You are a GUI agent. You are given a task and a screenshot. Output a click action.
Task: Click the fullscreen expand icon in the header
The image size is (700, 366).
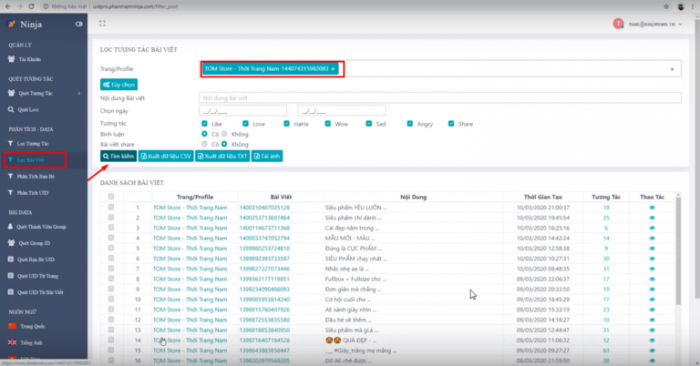click(x=102, y=24)
